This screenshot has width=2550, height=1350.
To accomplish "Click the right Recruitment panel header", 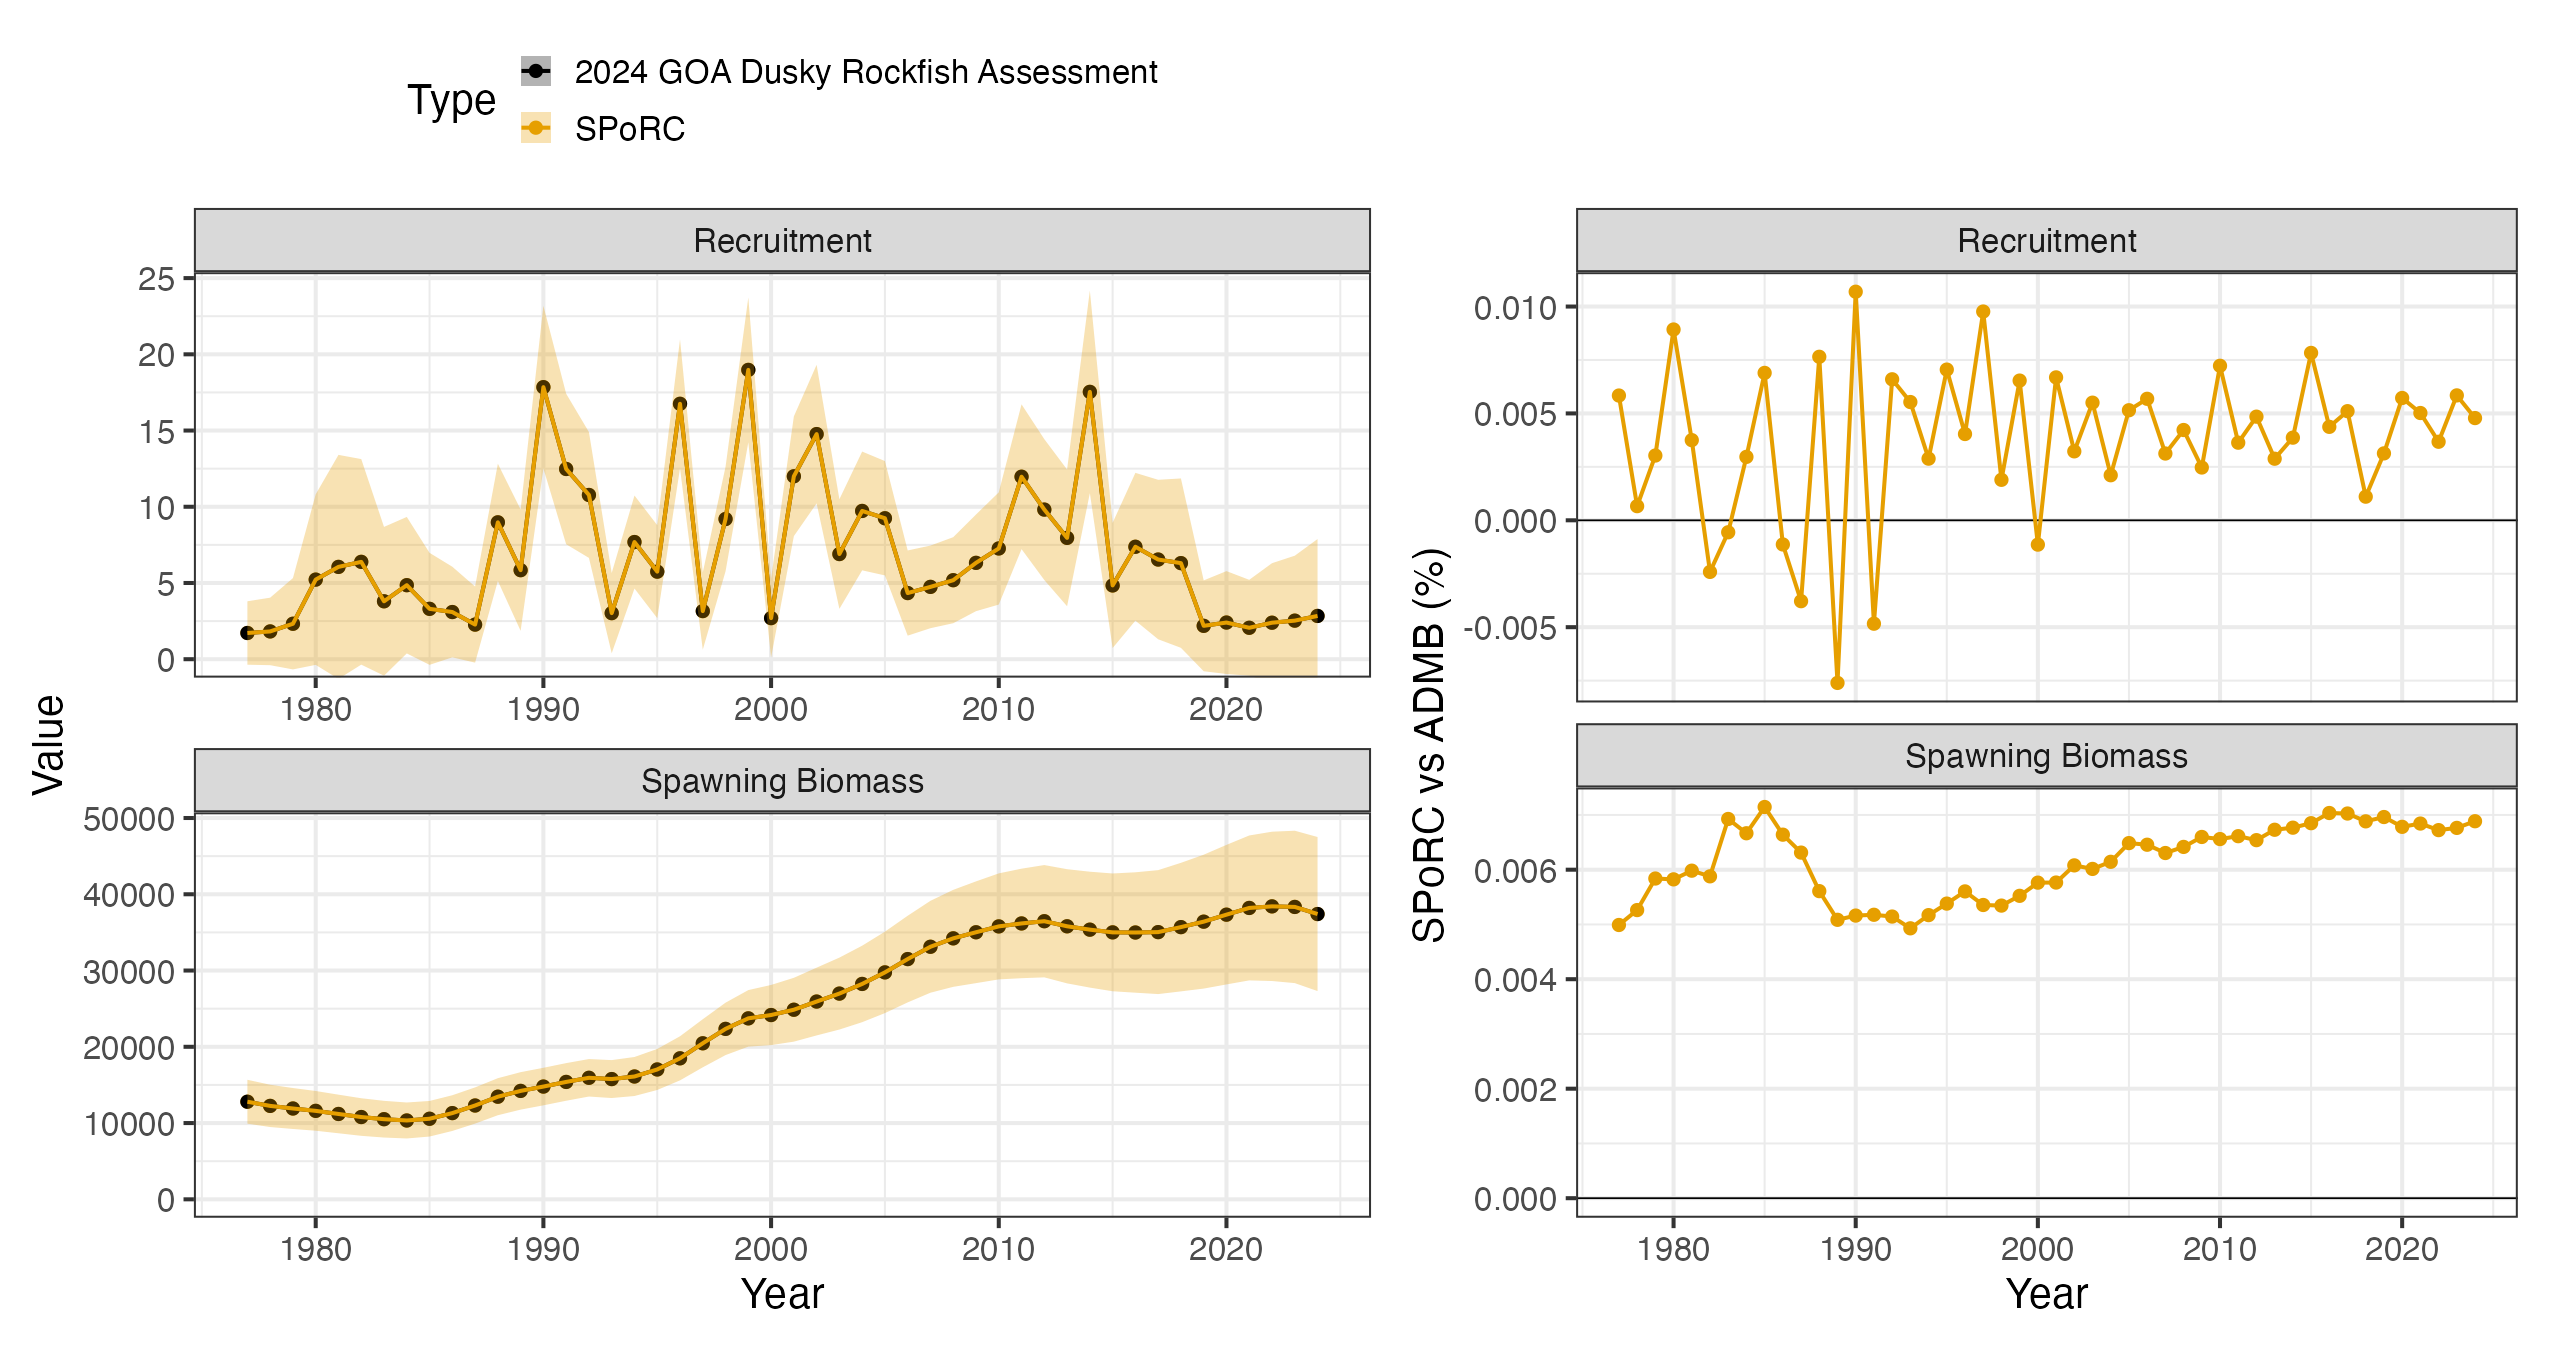I will pos(2046,240).
